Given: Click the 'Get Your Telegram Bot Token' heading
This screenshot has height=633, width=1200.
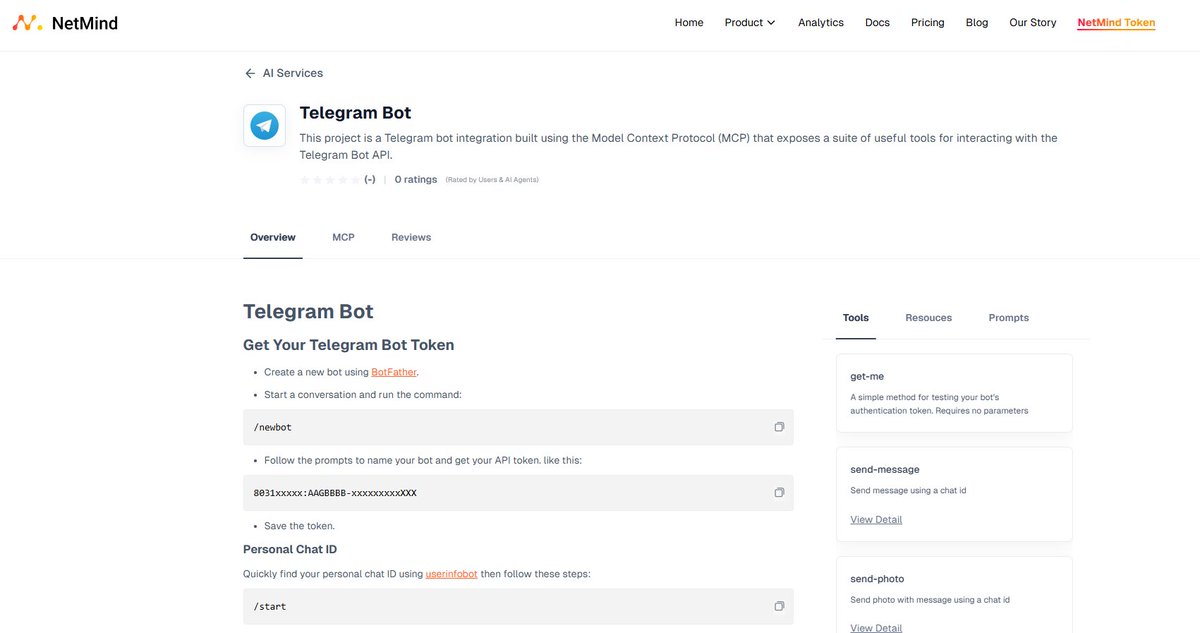Looking at the screenshot, I should pos(349,345).
